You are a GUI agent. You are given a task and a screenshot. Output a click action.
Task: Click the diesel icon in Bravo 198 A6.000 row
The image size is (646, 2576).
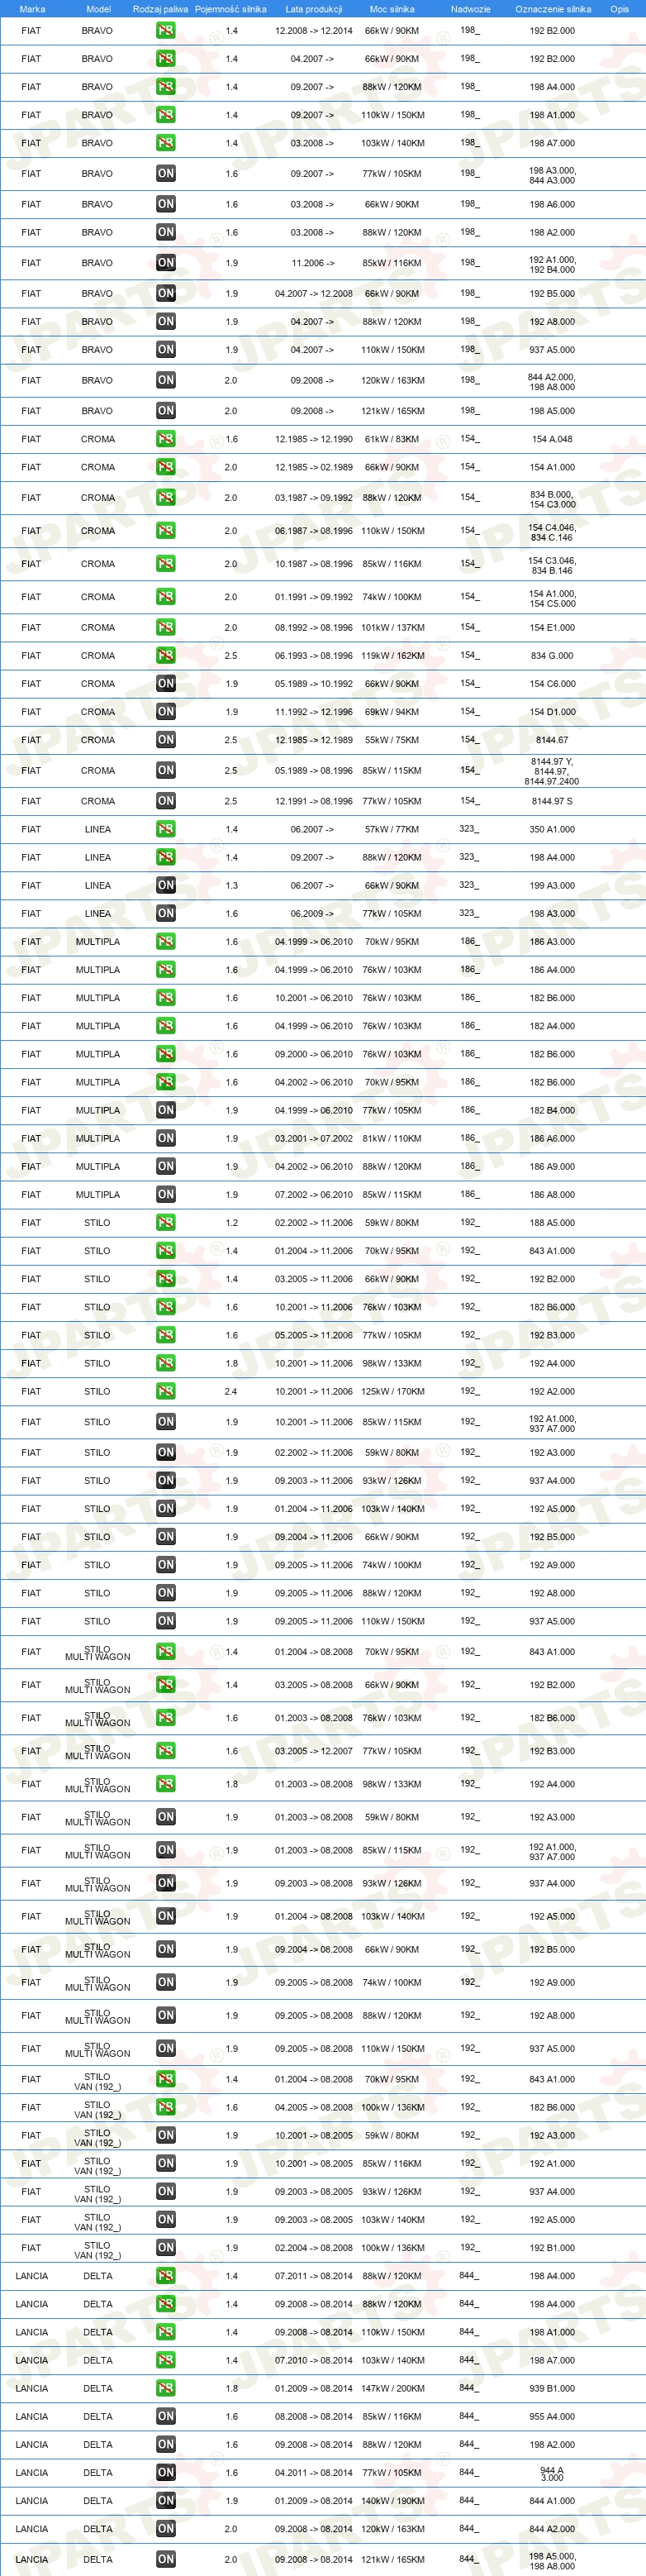click(x=166, y=204)
